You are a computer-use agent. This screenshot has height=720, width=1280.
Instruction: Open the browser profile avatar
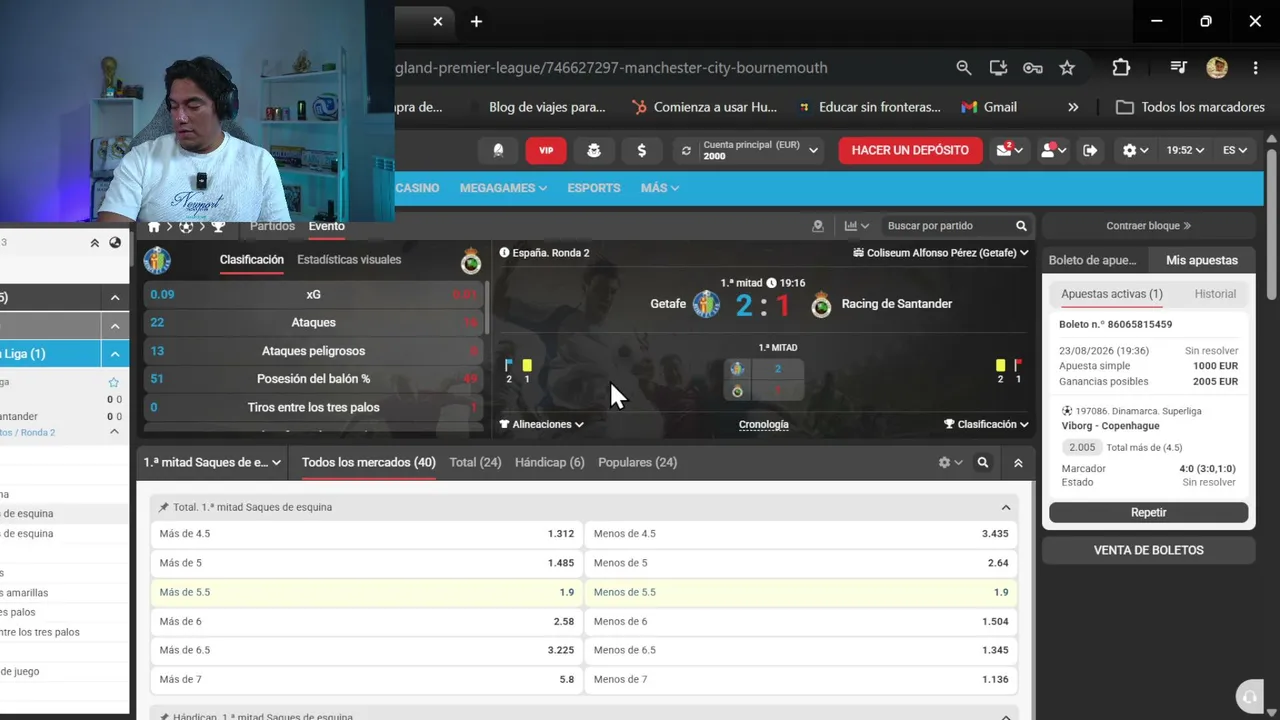coord(1217,68)
